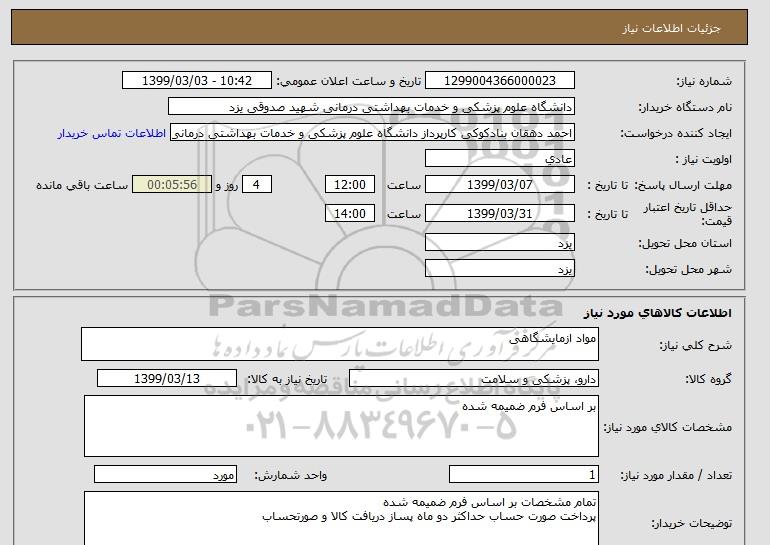Open the buyer contact information link

pos(111,134)
